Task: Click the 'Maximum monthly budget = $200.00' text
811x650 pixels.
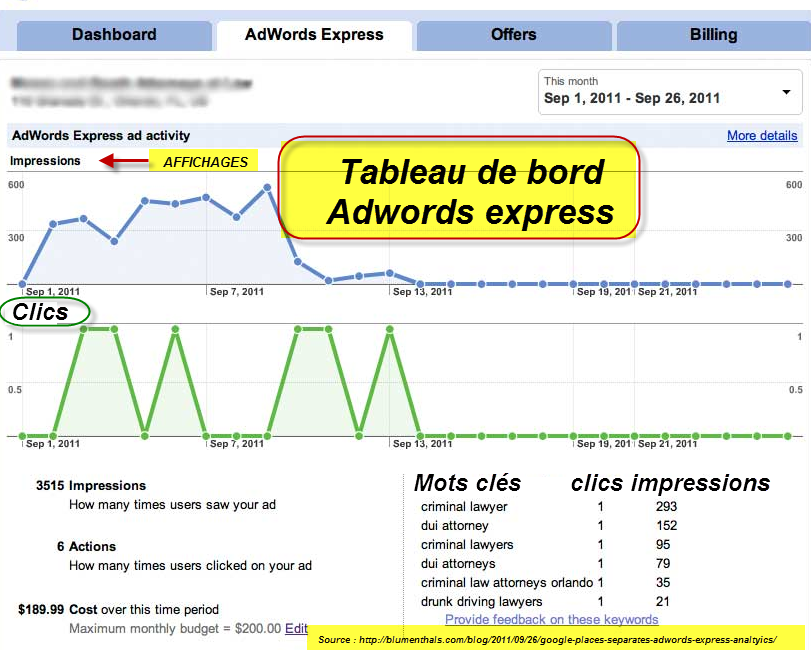Action: [175, 628]
